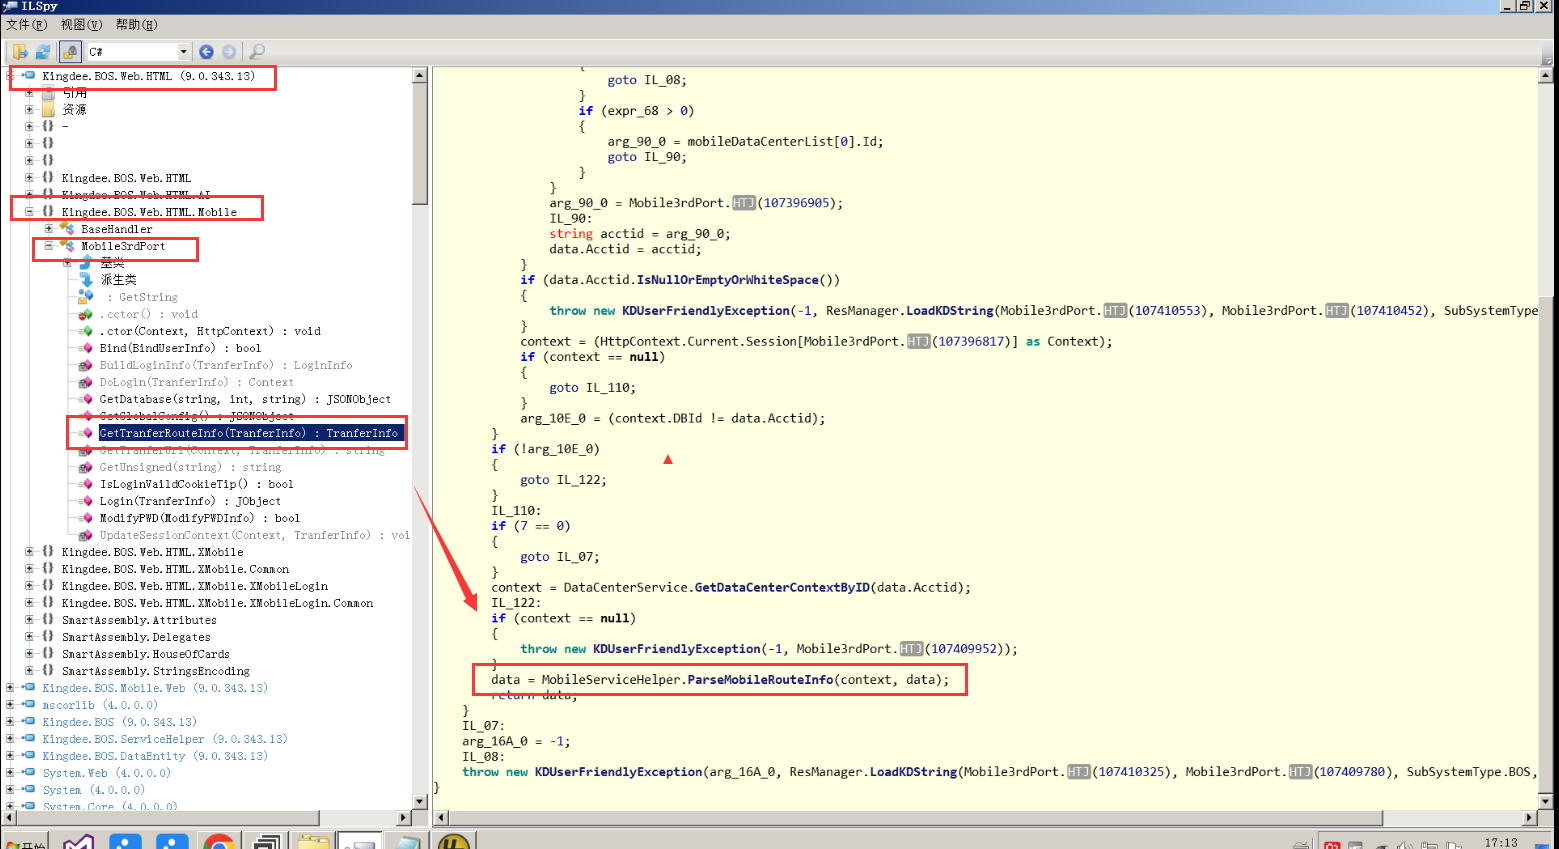
Task: Click the Login(TranferInfo) method icon
Action: tap(87, 501)
